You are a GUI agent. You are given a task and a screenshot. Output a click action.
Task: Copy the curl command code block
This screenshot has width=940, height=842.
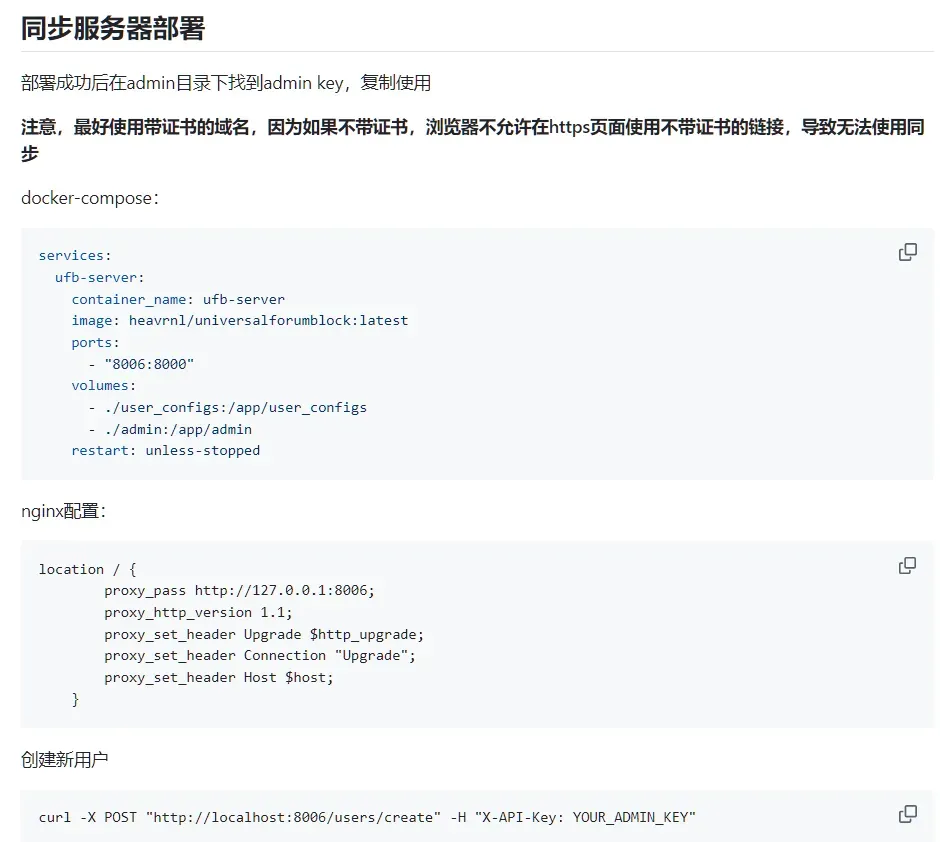click(908, 814)
